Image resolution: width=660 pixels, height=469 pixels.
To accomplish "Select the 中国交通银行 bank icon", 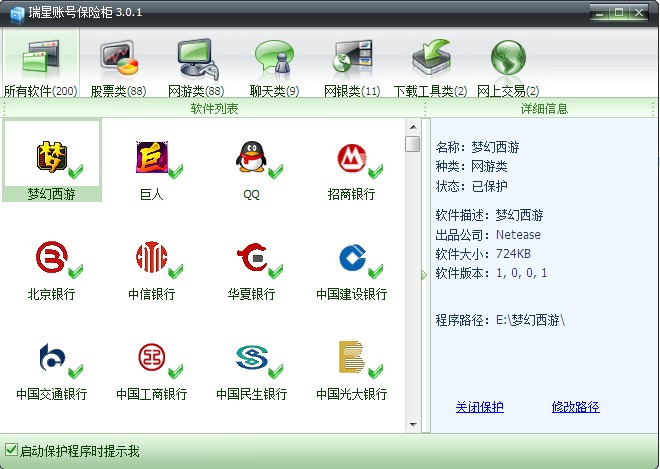I will click(x=52, y=357).
